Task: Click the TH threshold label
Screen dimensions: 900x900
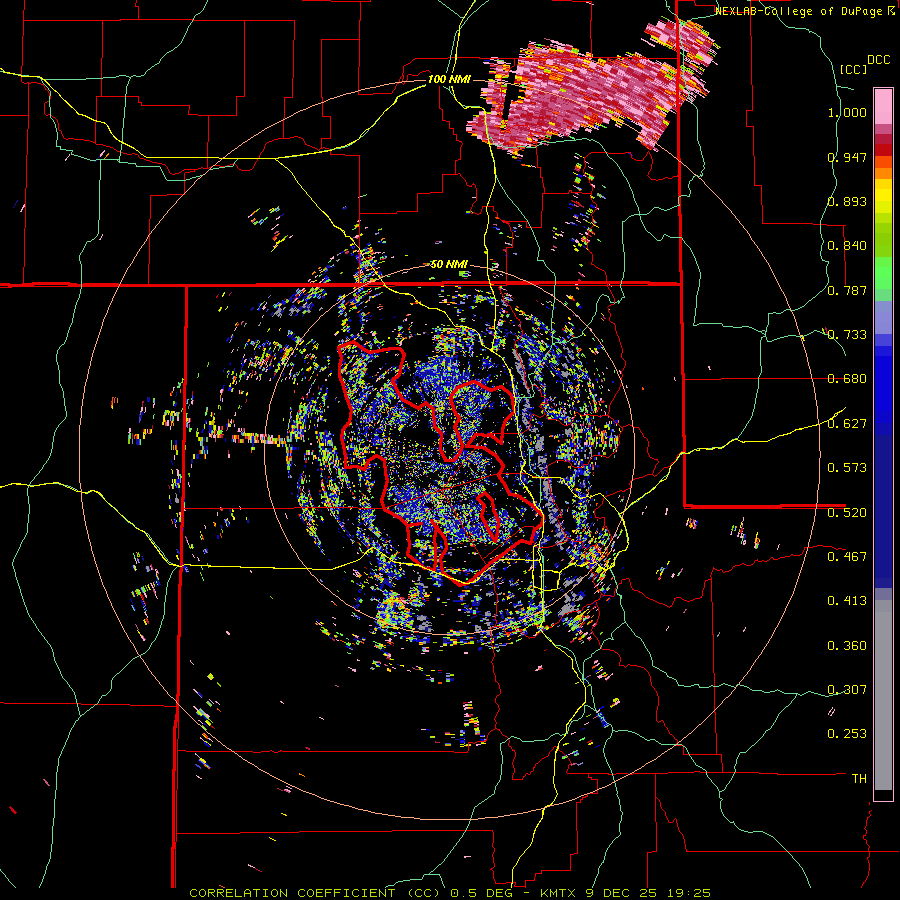Action: click(x=859, y=779)
